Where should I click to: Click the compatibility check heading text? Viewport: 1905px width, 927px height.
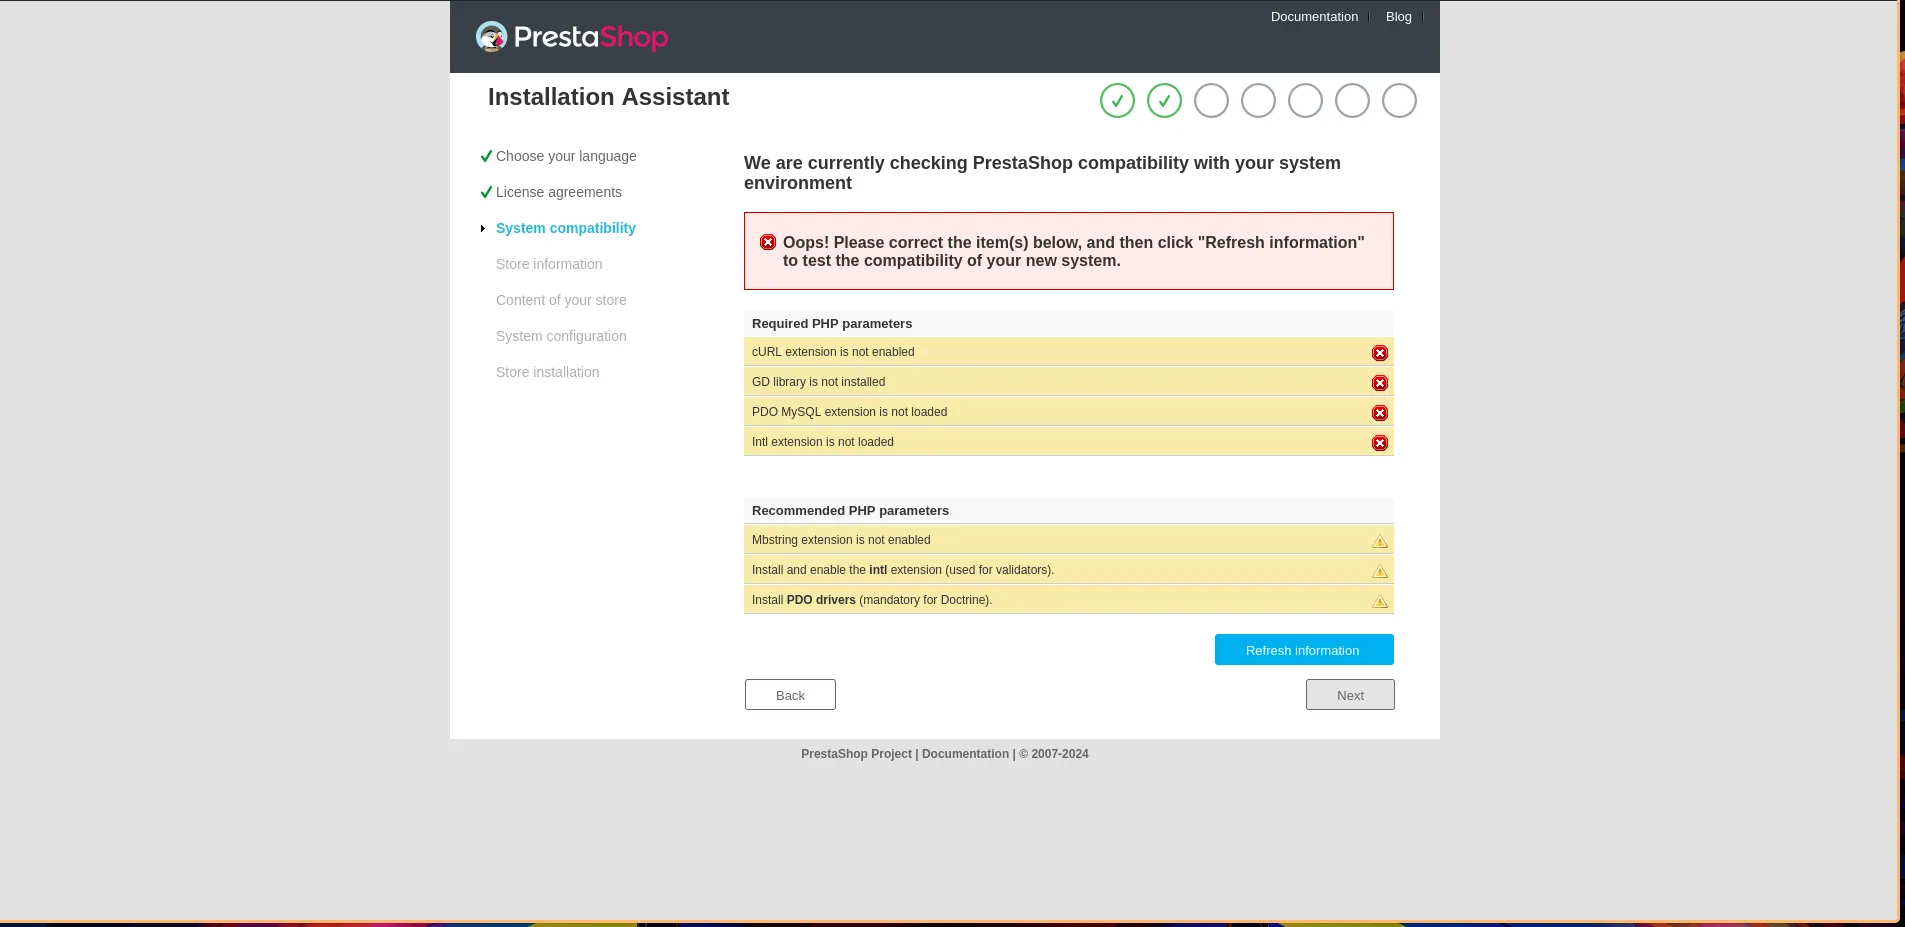click(1042, 173)
